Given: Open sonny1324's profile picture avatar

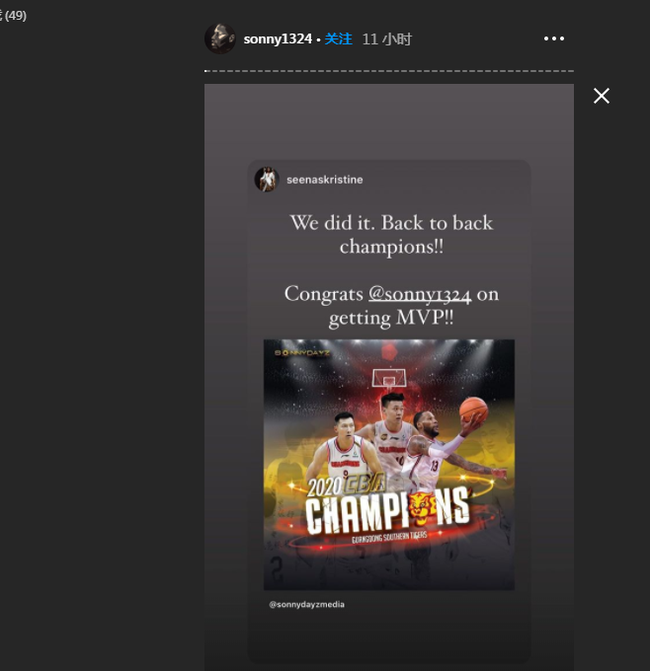Looking at the screenshot, I should point(220,39).
